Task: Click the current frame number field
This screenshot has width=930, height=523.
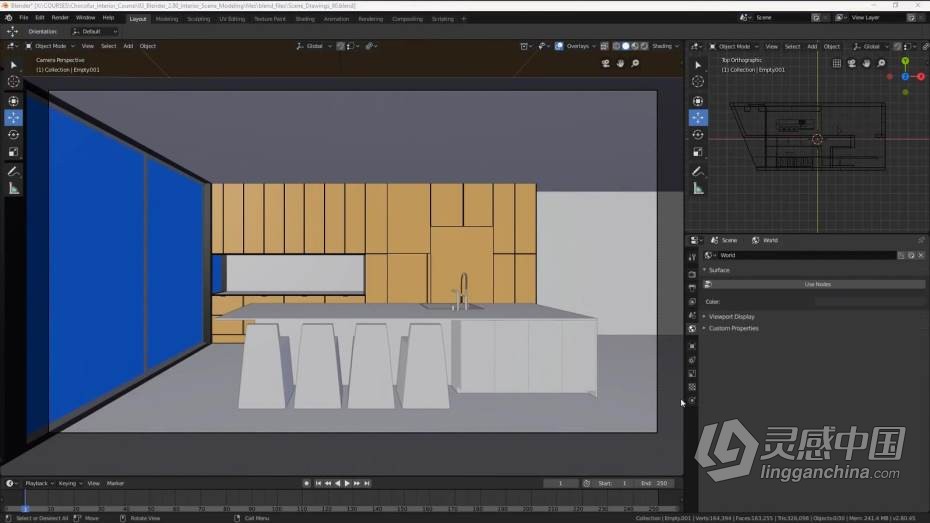Action: point(560,483)
